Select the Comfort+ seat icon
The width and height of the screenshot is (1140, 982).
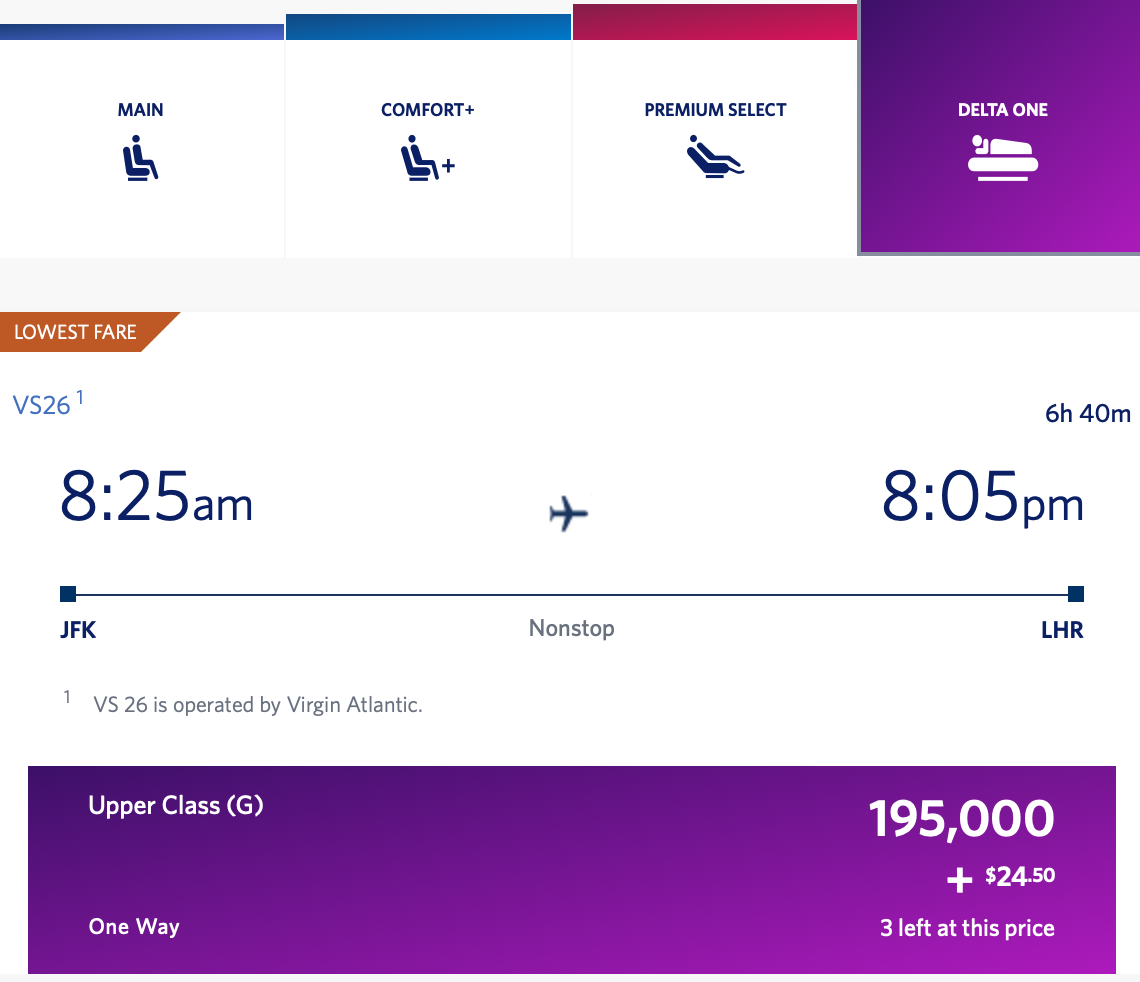pyautogui.click(x=428, y=158)
